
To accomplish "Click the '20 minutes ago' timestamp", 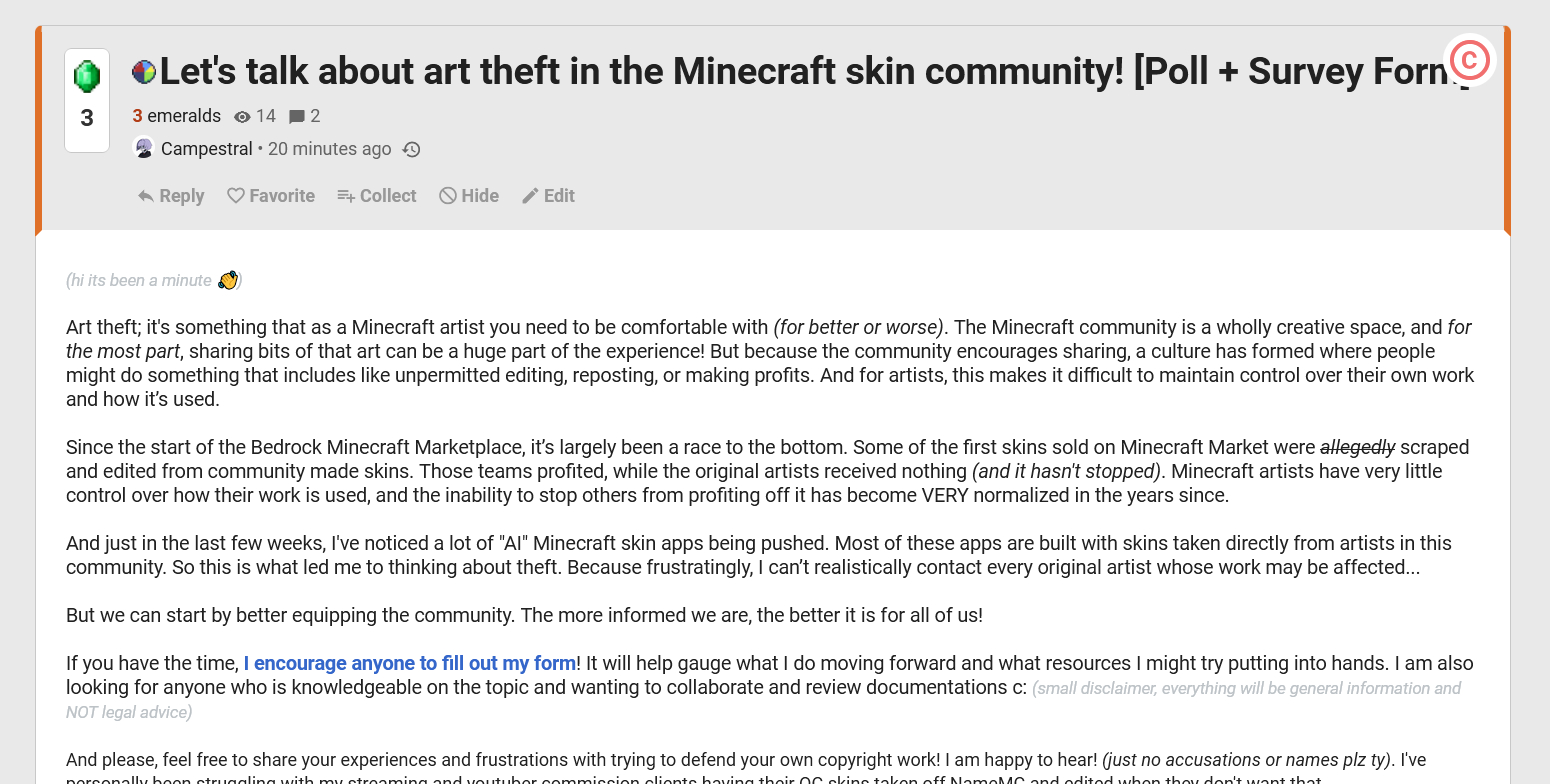I will (330, 149).
